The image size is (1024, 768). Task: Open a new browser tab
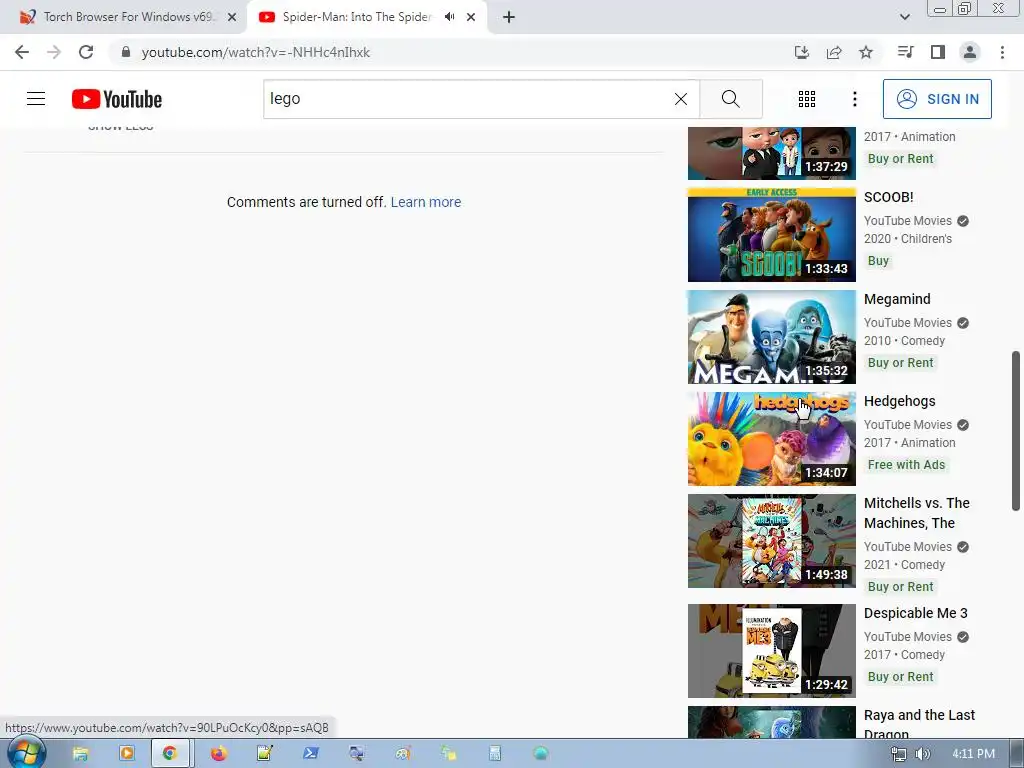click(x=509, y=17)
